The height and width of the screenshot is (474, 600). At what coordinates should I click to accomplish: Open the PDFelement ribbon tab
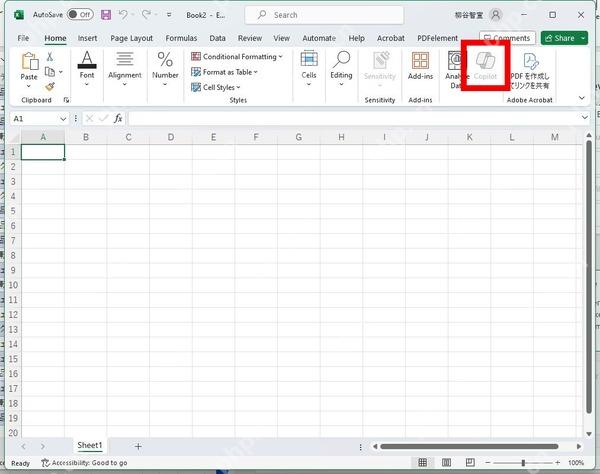click(437, 38)
